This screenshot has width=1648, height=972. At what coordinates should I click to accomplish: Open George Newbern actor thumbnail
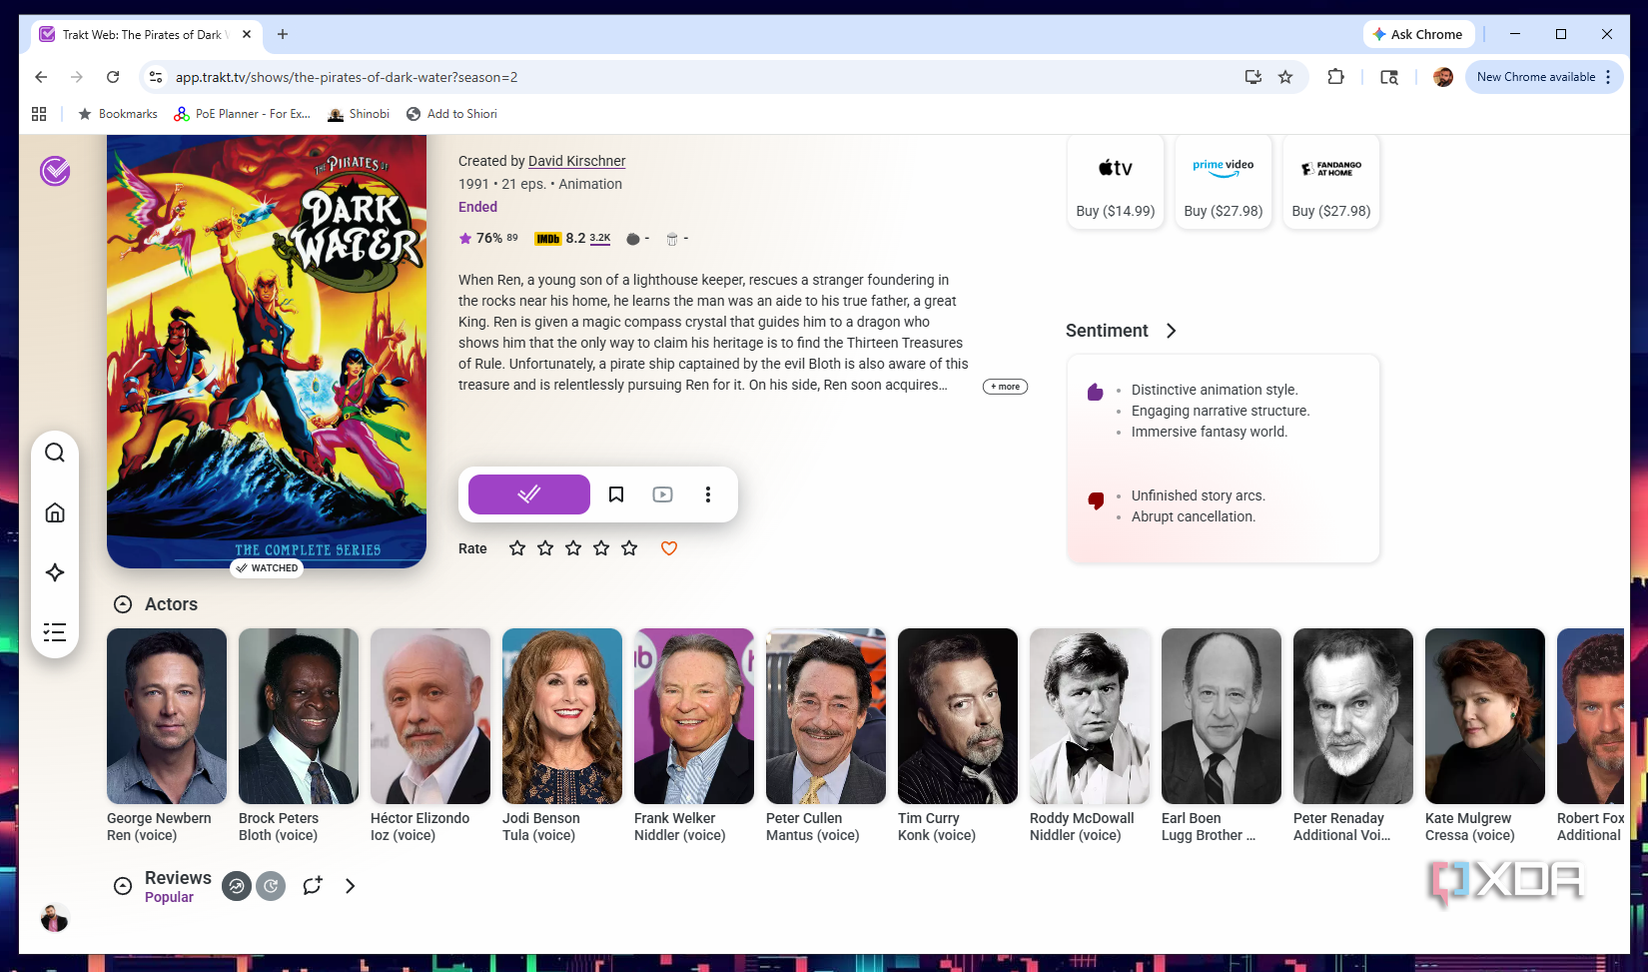pyautogui.click(x=167, y=716)
